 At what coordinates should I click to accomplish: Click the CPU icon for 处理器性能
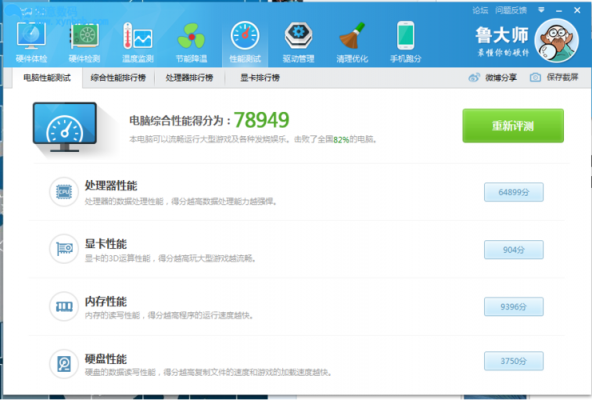pos(64,192)
